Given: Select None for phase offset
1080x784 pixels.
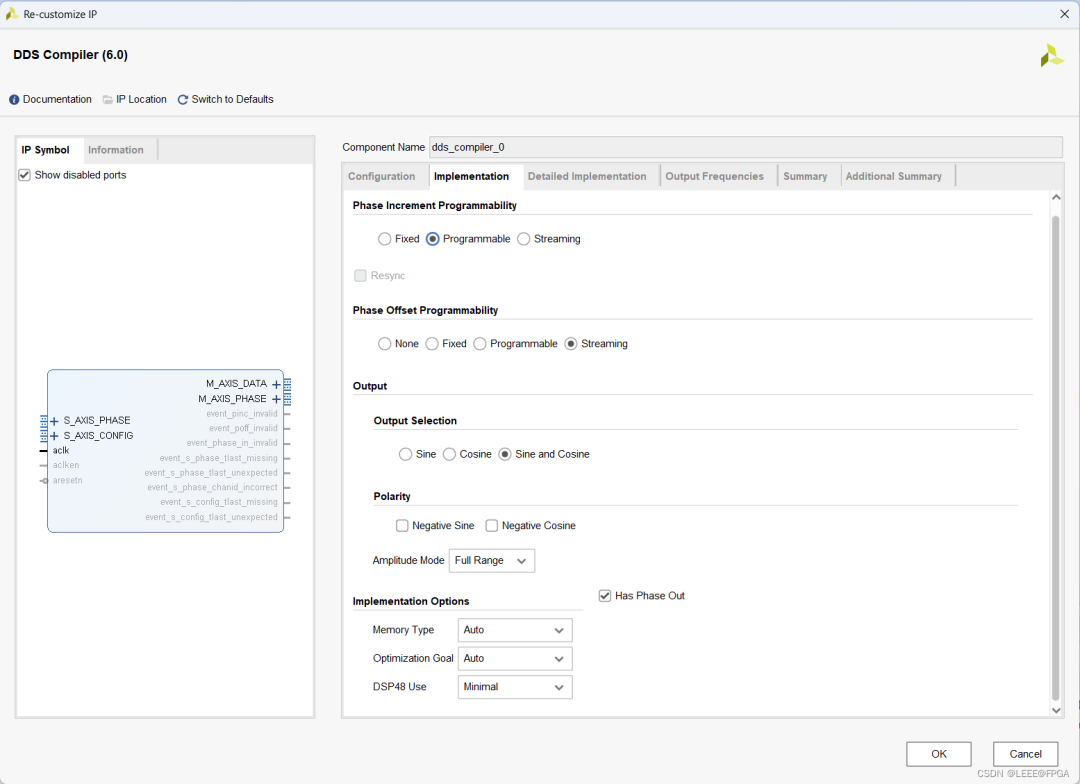Looking at the screenshot, I should 384,344.
